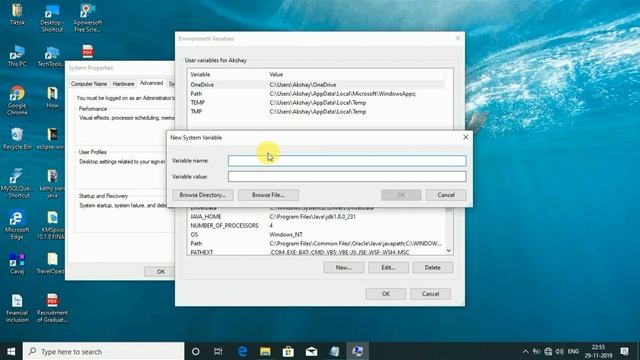Select the How desktop icon
This screenshot has height=360, width=640.
pos(52,97)
